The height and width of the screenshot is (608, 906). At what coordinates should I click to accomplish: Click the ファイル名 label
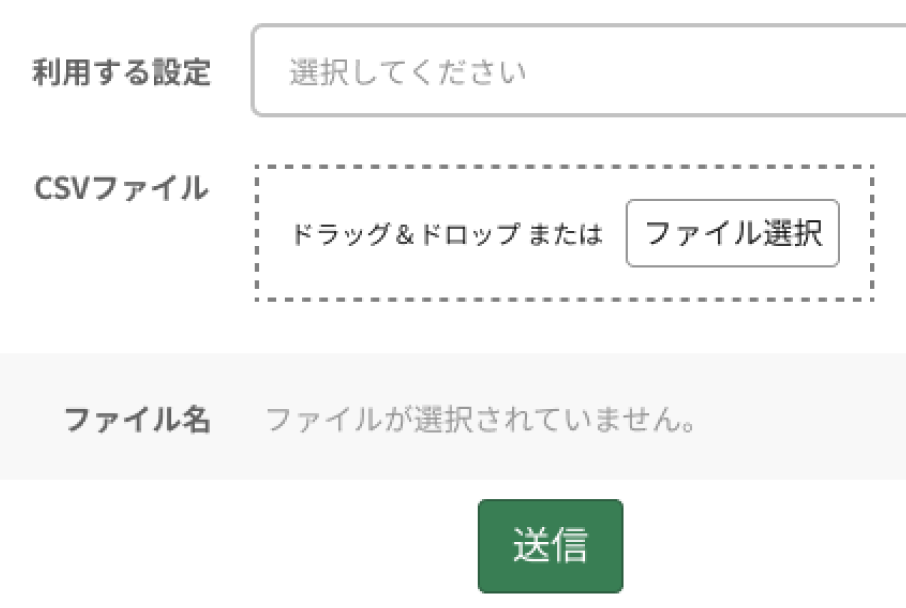coord(137,419)
